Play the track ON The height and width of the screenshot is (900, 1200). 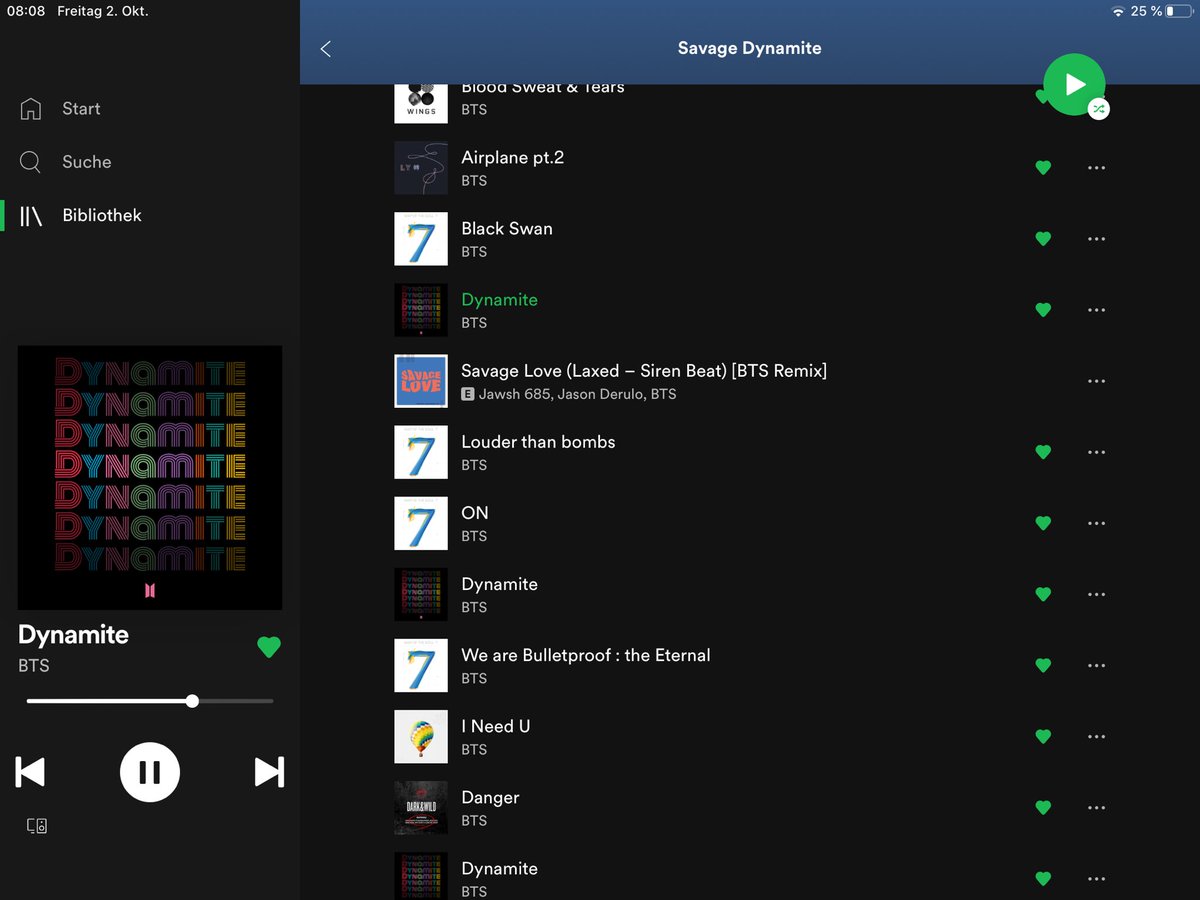tap(475, 513)
